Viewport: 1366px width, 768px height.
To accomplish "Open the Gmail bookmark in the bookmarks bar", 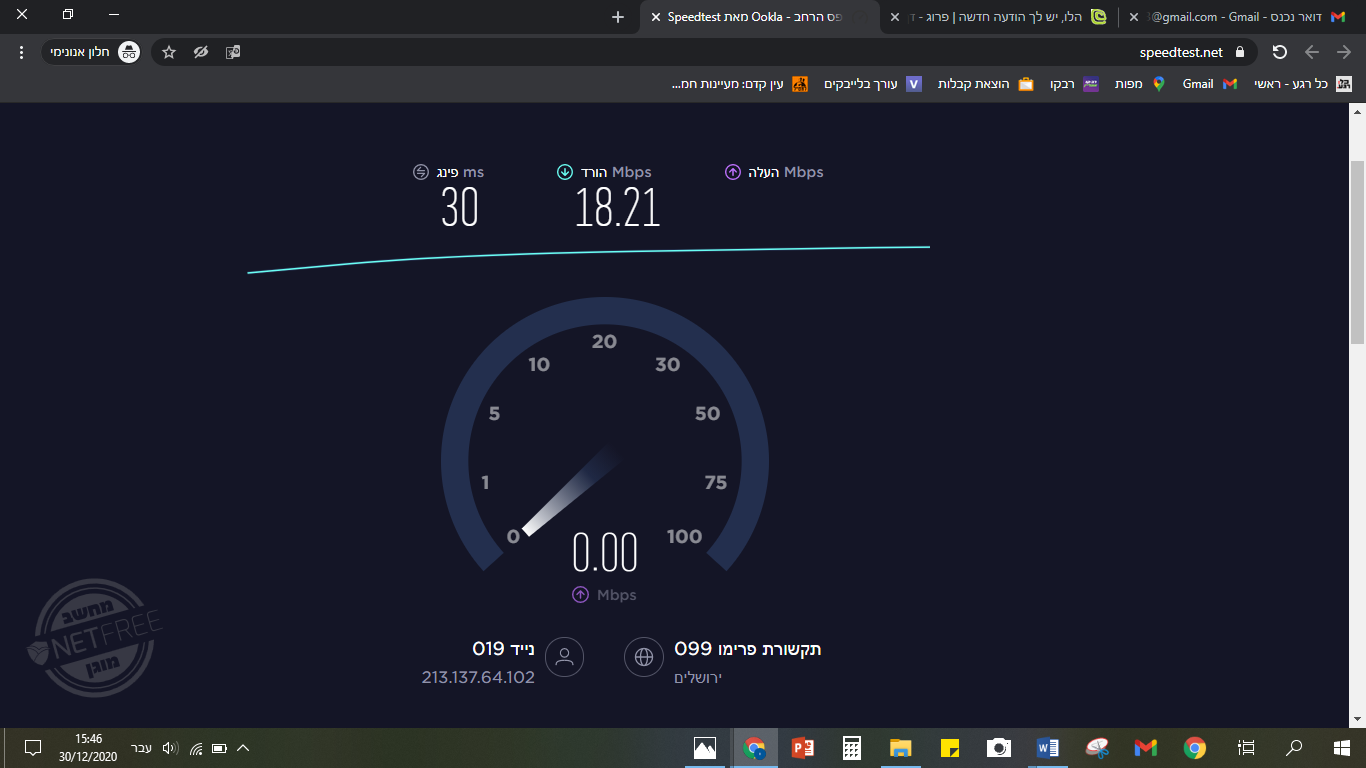I will tap(1210, 84).
